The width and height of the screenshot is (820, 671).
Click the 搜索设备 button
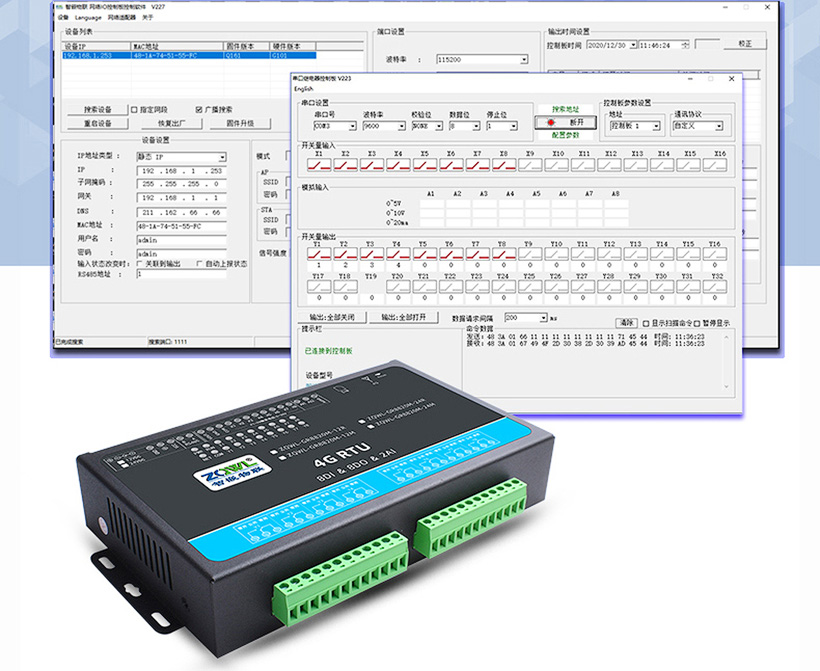point(97,109)
